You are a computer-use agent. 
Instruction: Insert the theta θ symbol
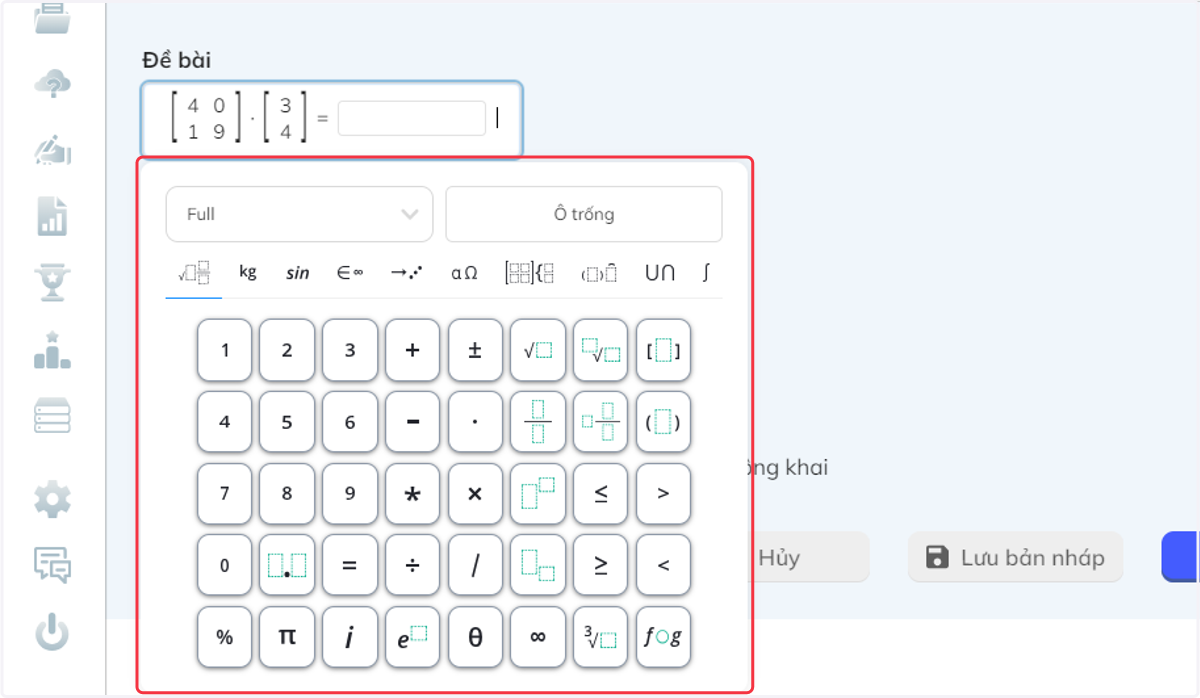(475, 637)
